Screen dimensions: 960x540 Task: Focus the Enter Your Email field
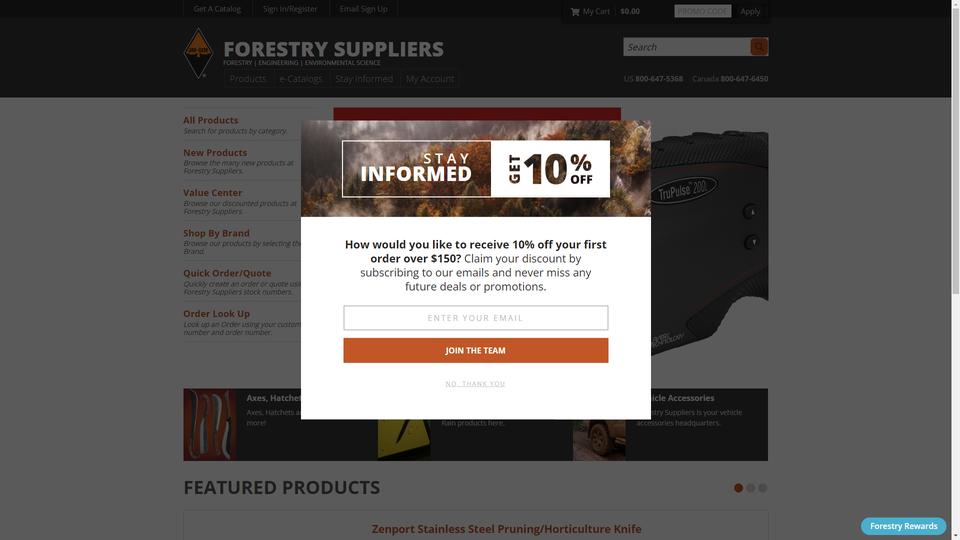click(476, 318)
